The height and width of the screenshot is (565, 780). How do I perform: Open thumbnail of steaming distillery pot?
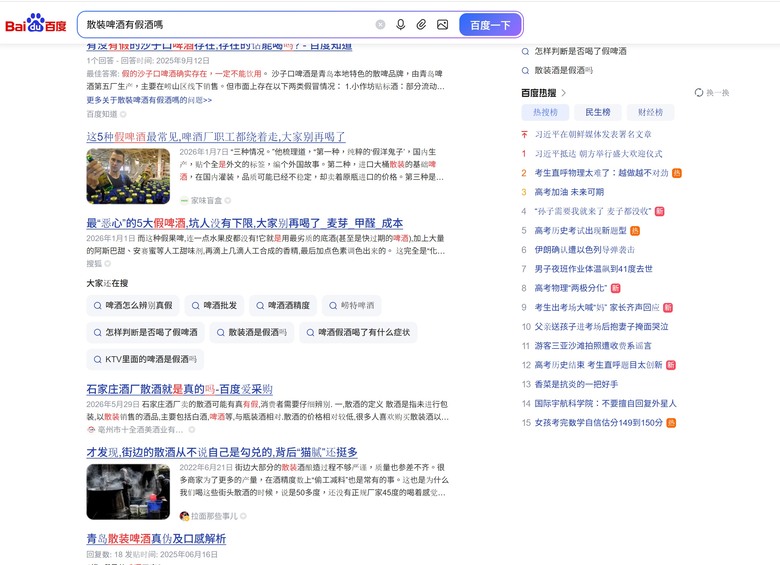pos(128,492)
